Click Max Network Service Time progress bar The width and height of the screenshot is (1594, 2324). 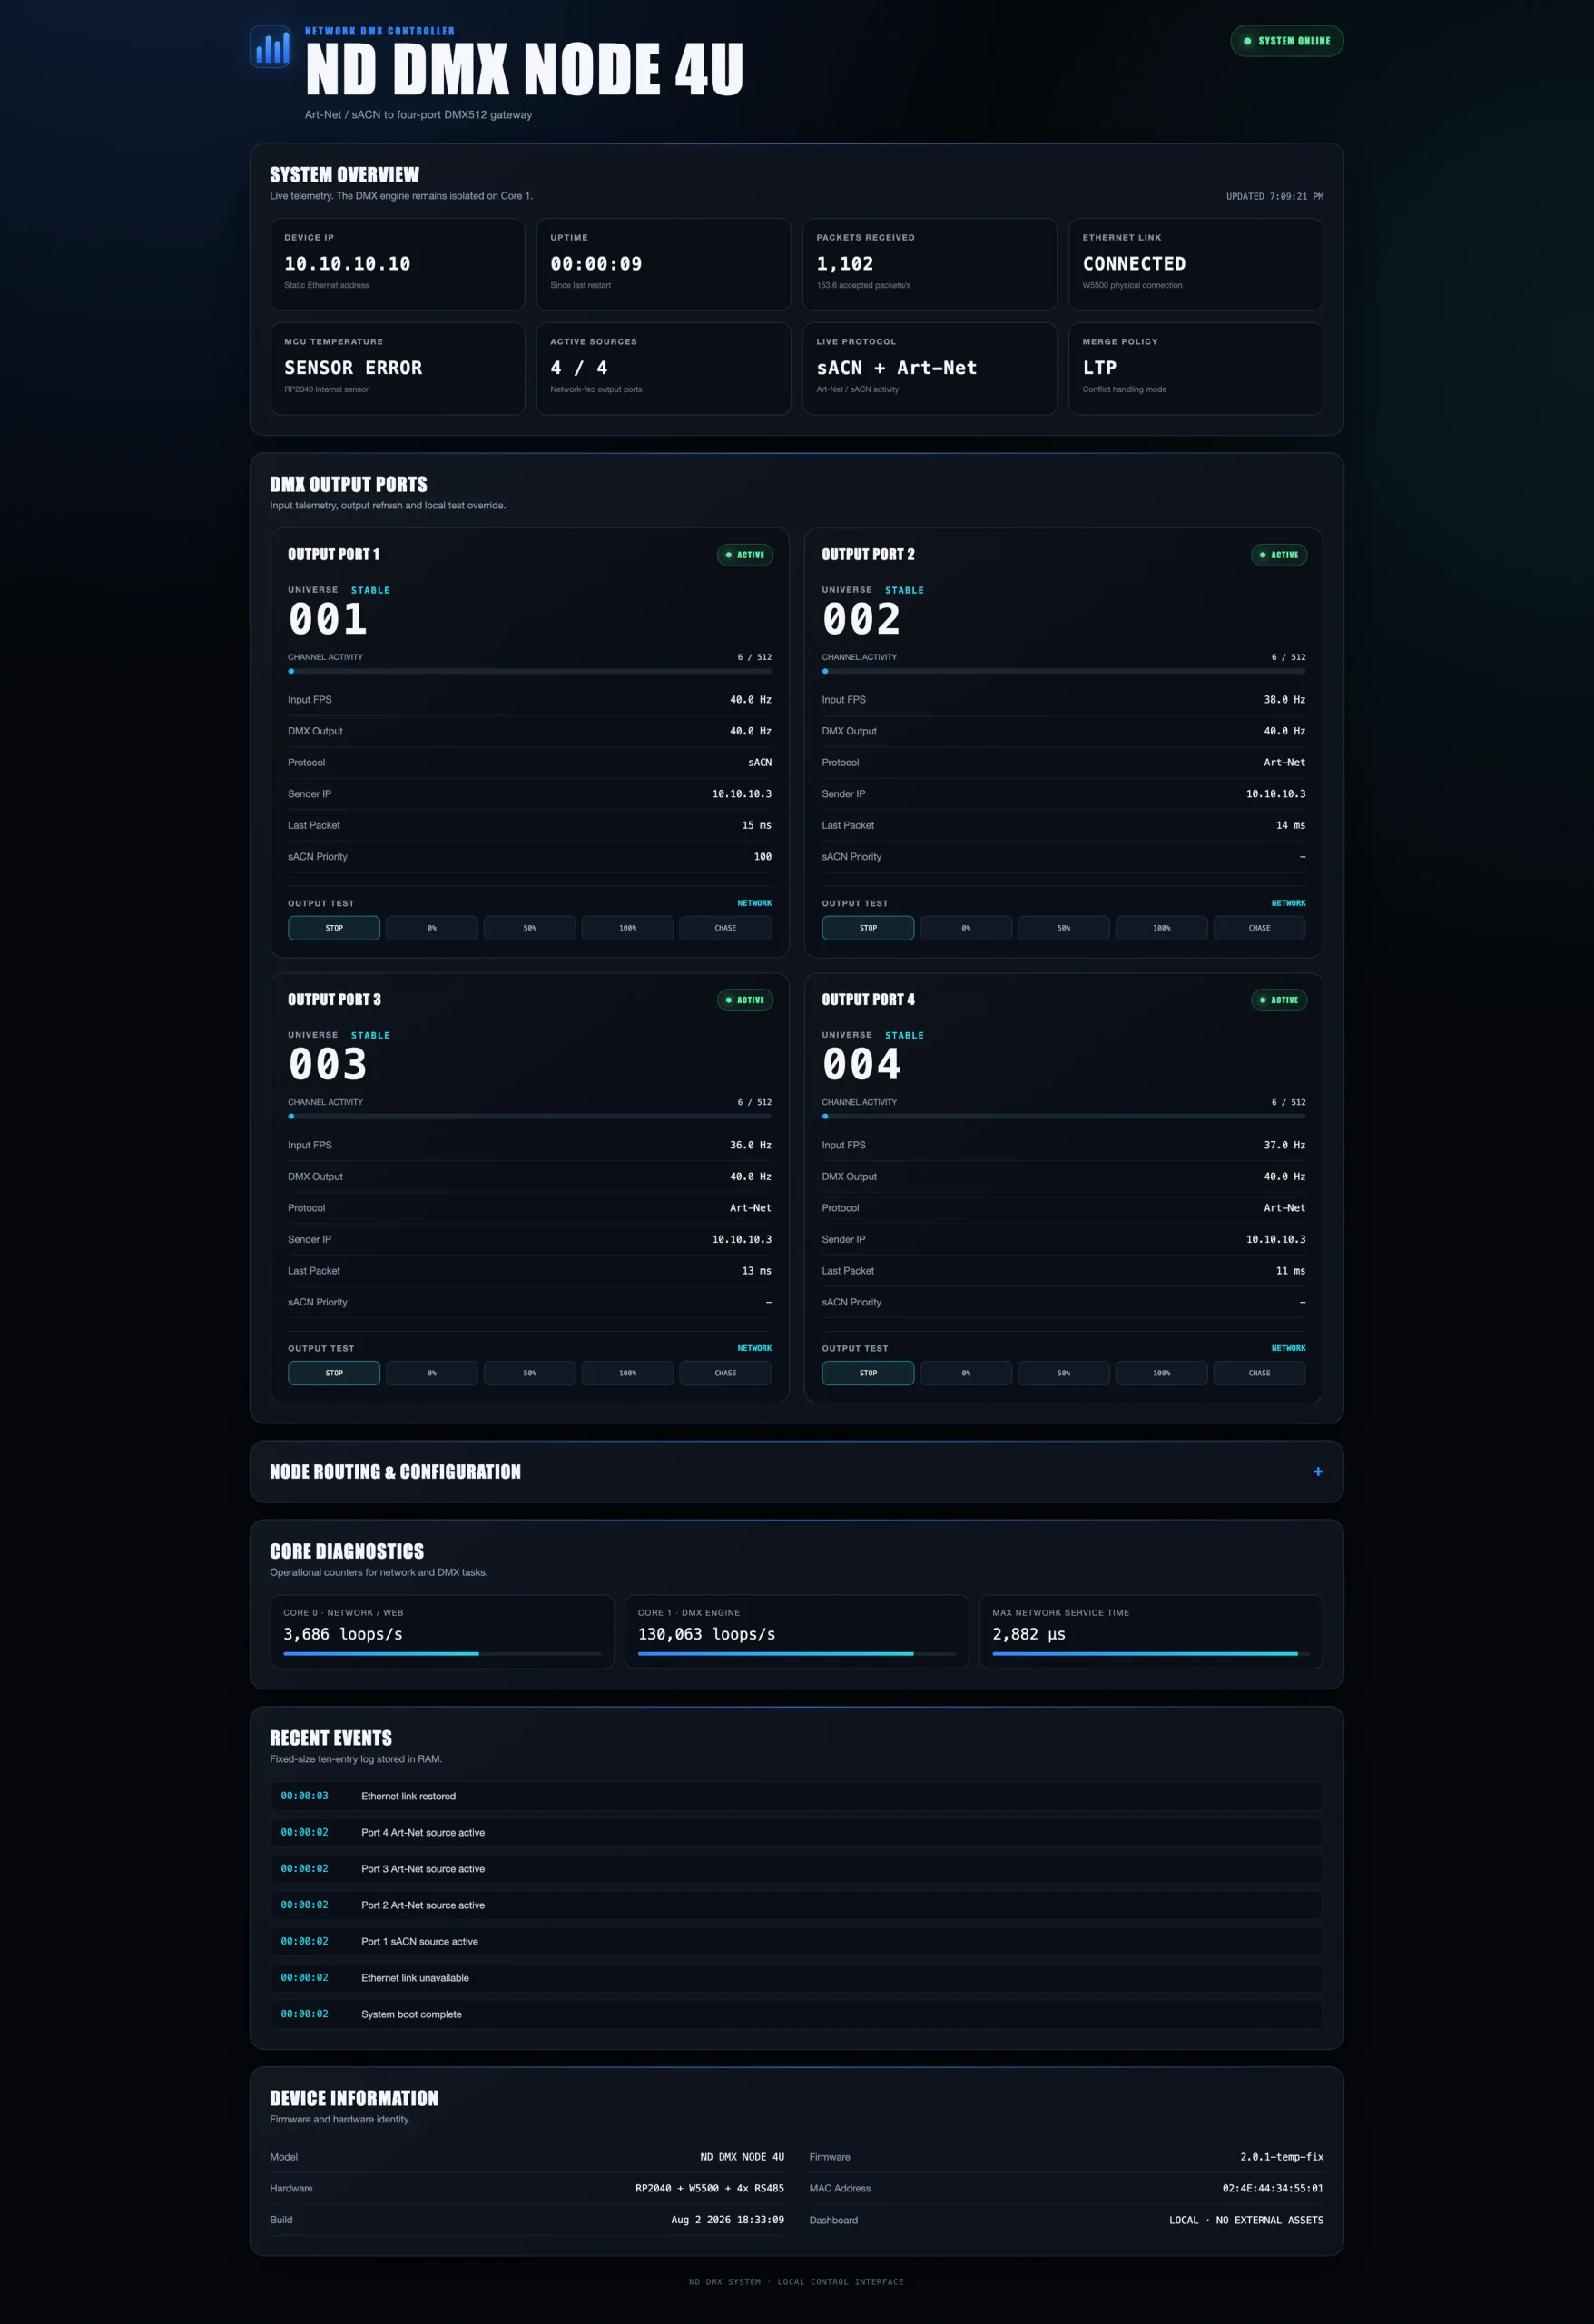pyautogui.click(x=1151, y=1654)
